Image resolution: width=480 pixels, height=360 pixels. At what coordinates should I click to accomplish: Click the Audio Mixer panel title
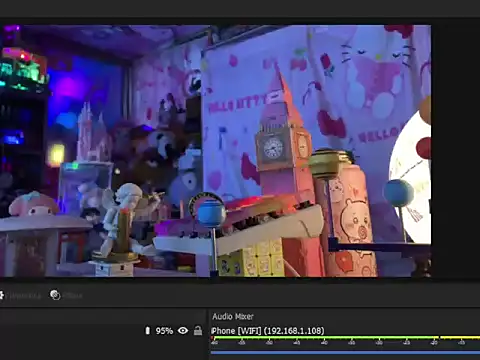(x=233, y=316)
